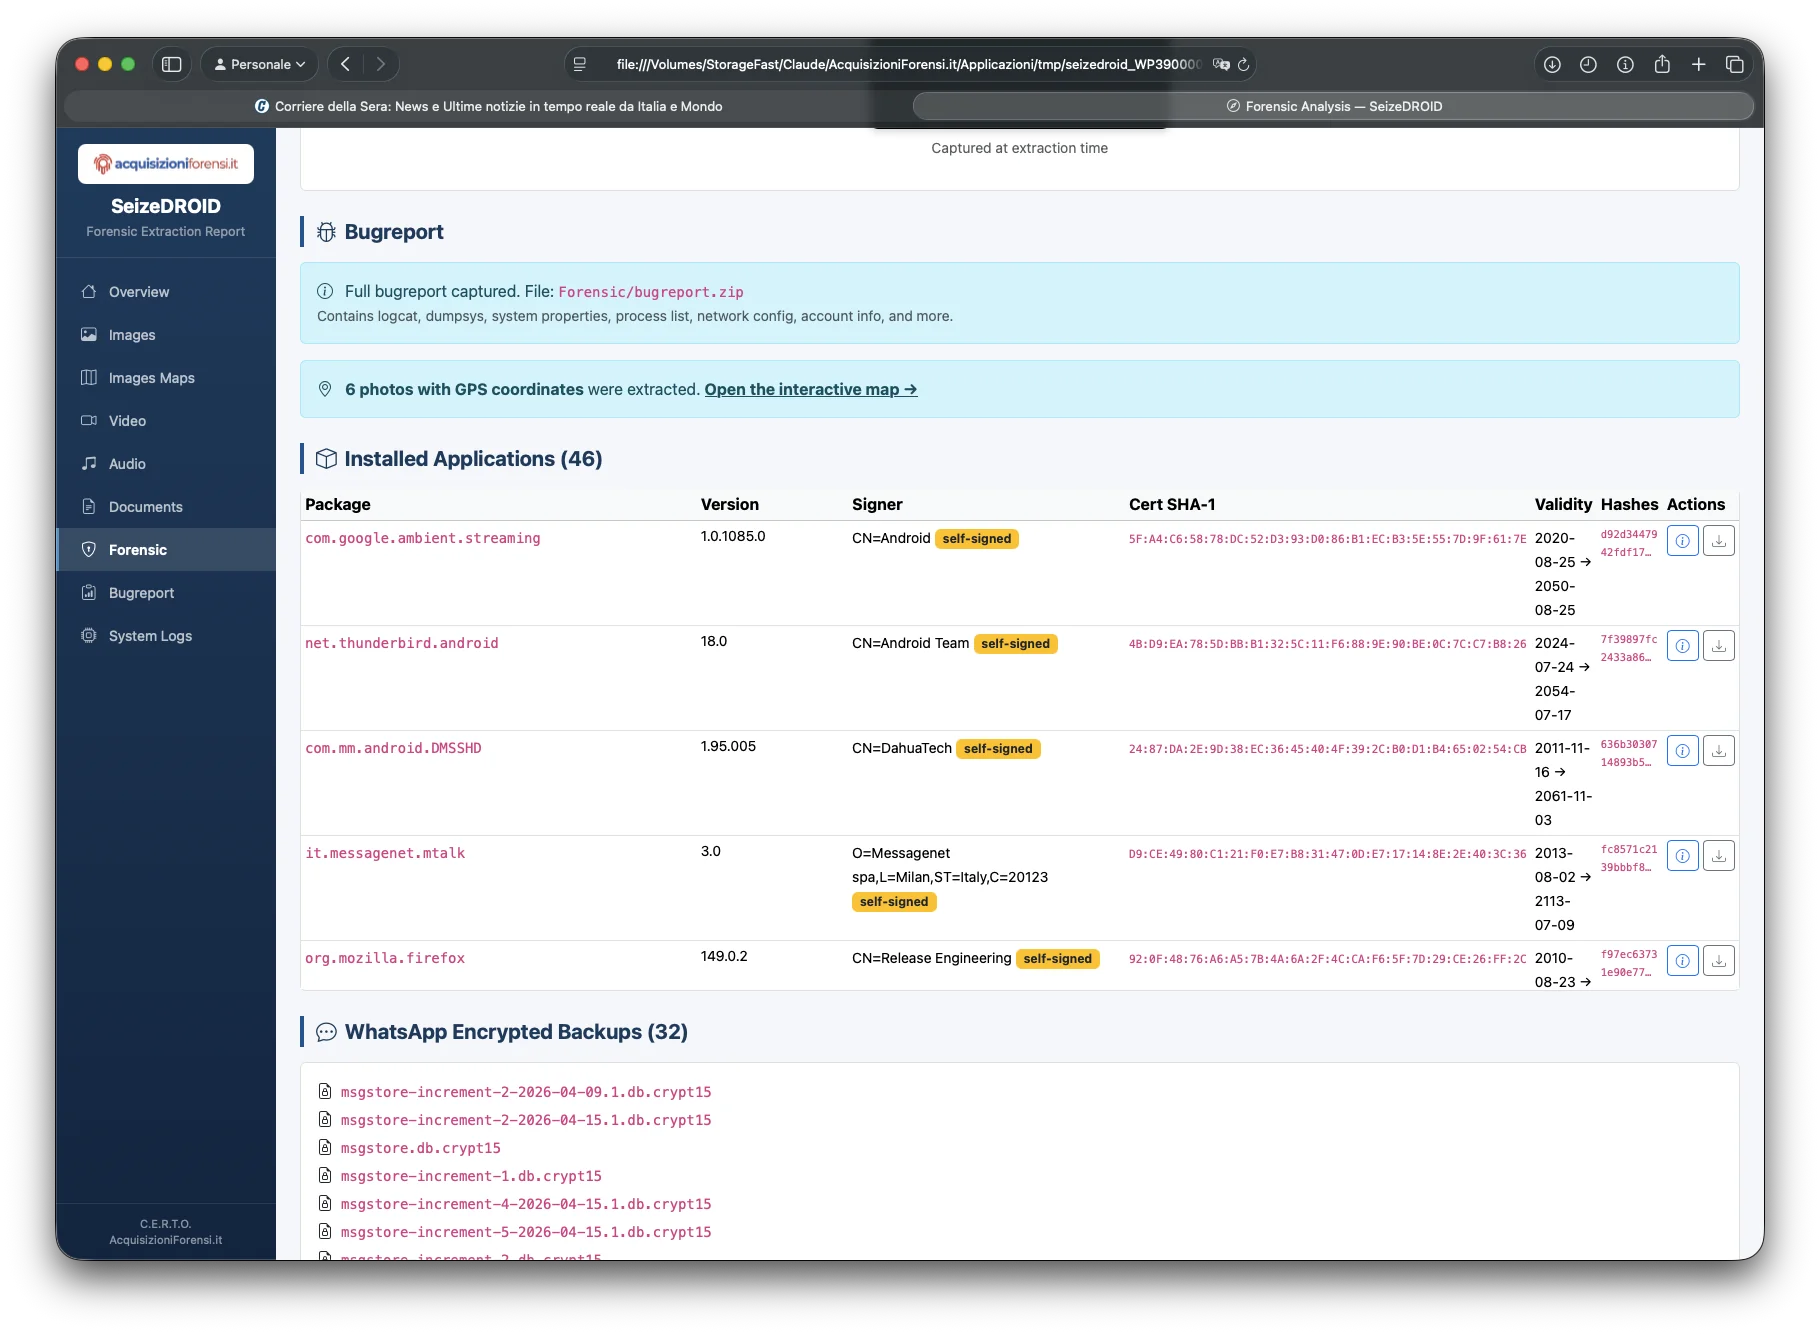
Task: Open msgstore.db.crypt15 backup file
Action: pos(420,1148)
